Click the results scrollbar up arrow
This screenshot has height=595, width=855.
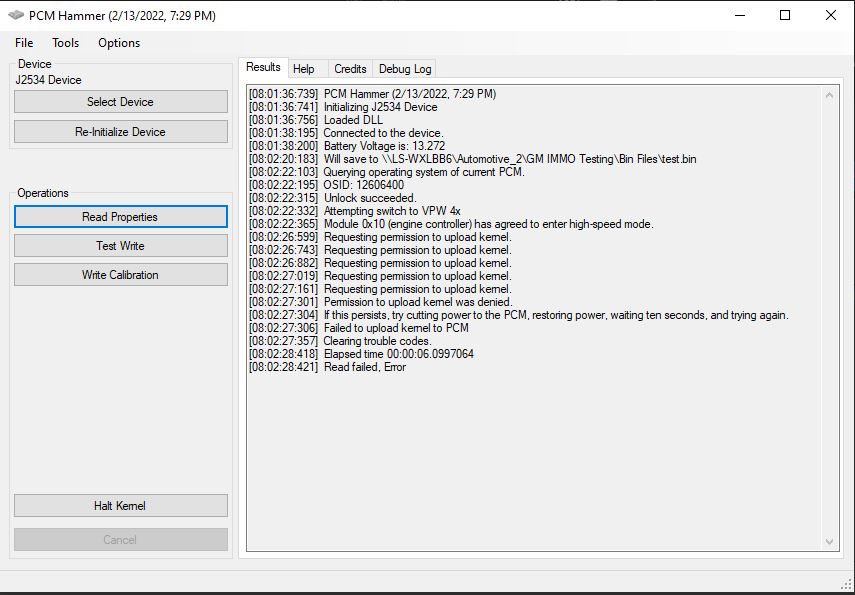pos(829,95)
